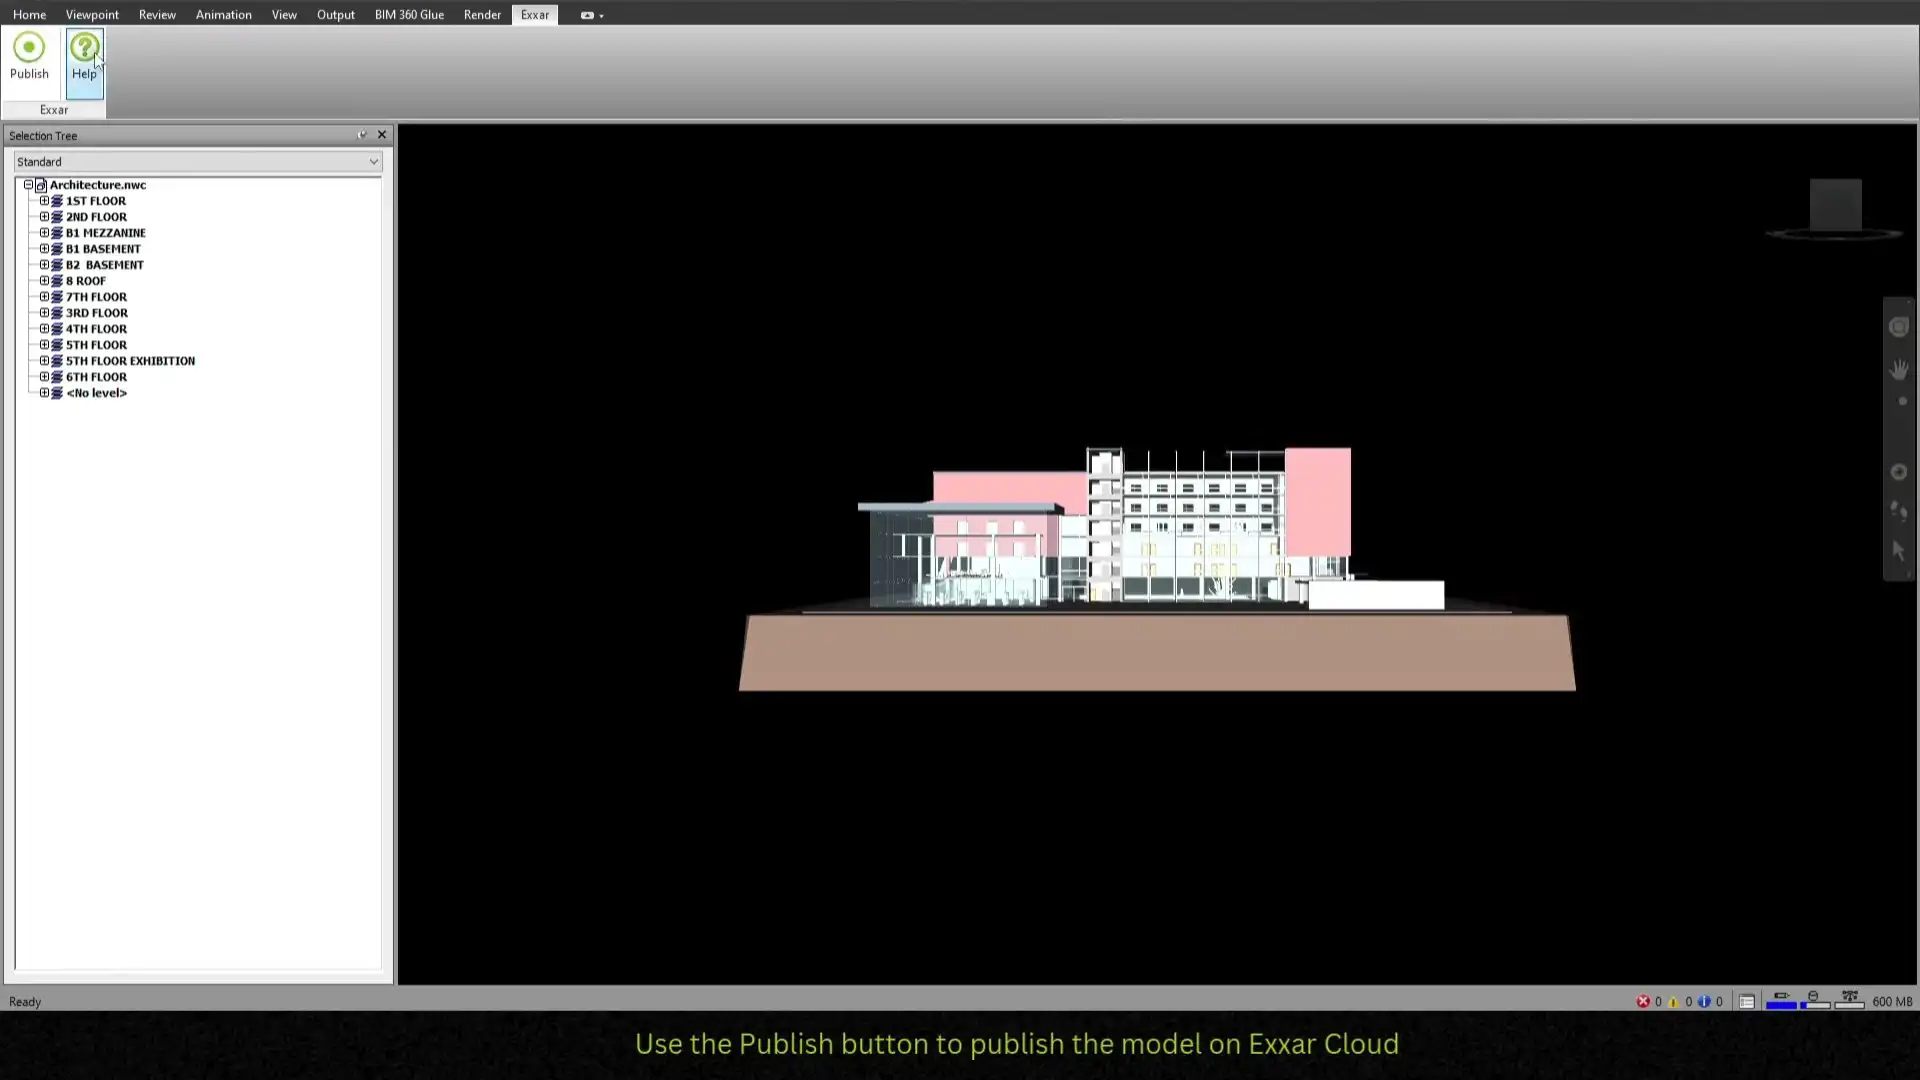Viewport: 1920px width, 1080px height.
Task: Select the 8 ROOF tree item
Action: pos(86,281)
